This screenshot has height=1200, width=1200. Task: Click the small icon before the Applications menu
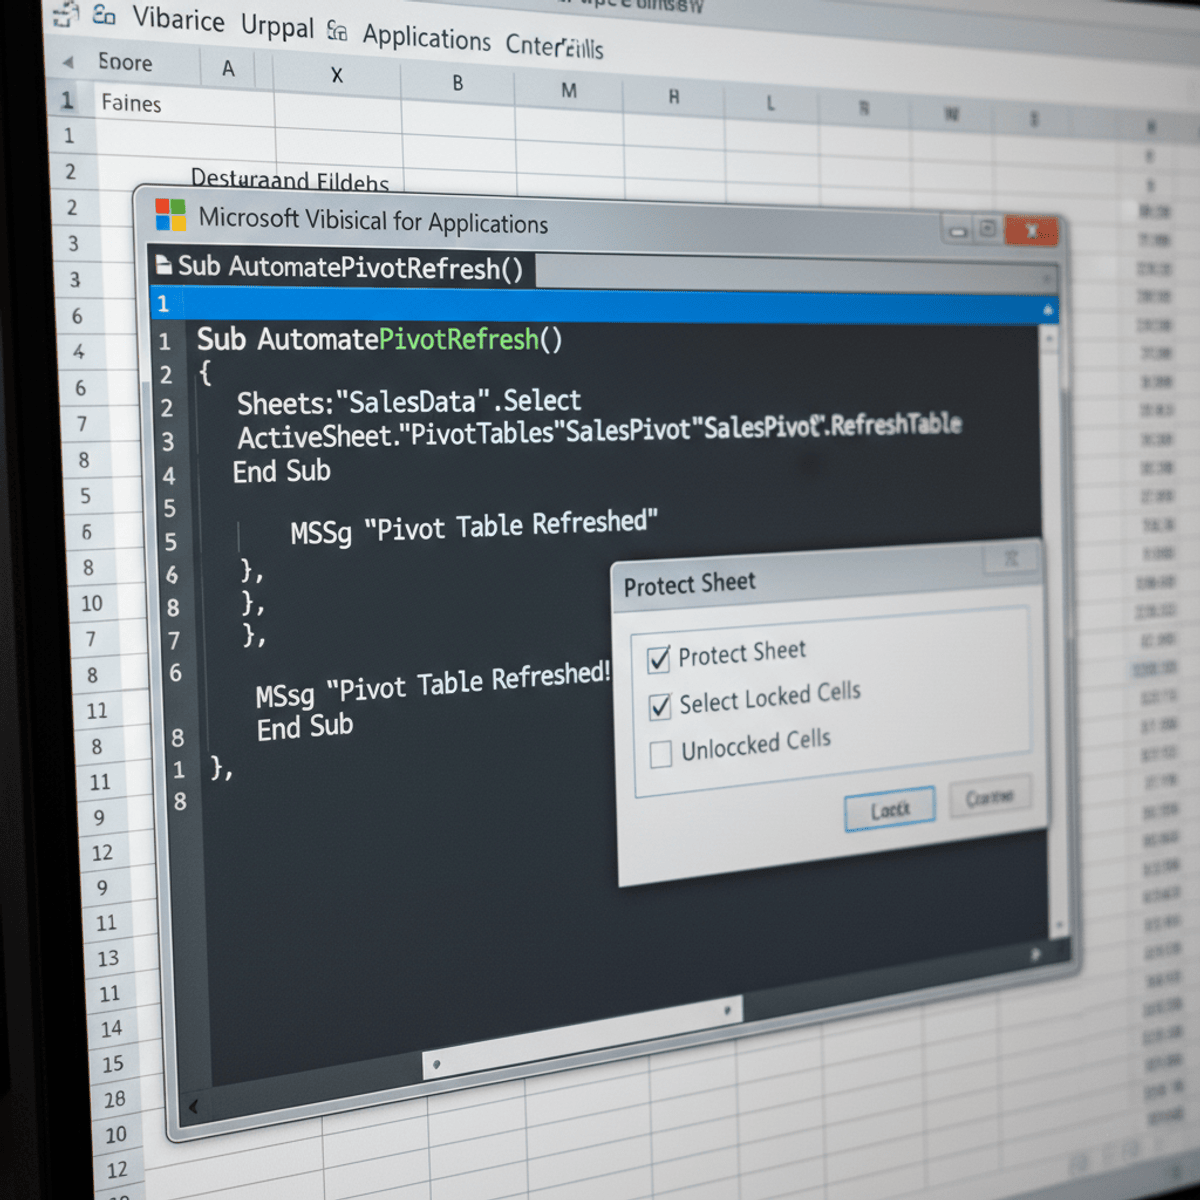click(x=338, y=33)
